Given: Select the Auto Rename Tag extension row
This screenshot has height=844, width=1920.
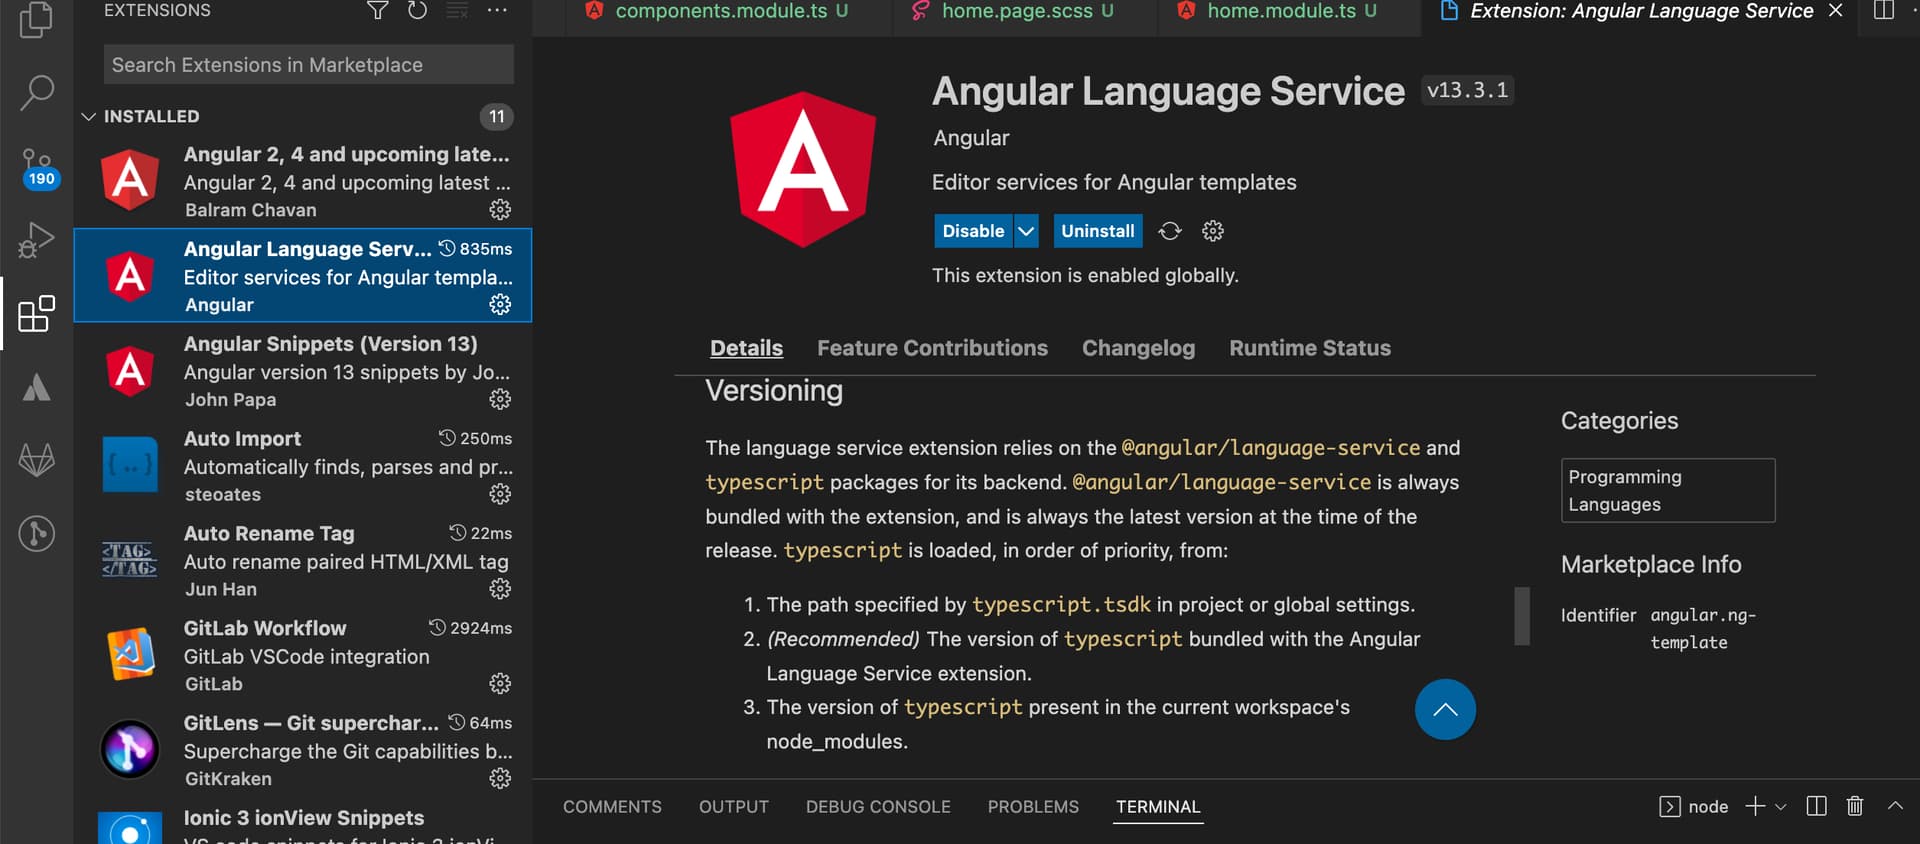Looking at the screenshot, I should pos(303,561).
